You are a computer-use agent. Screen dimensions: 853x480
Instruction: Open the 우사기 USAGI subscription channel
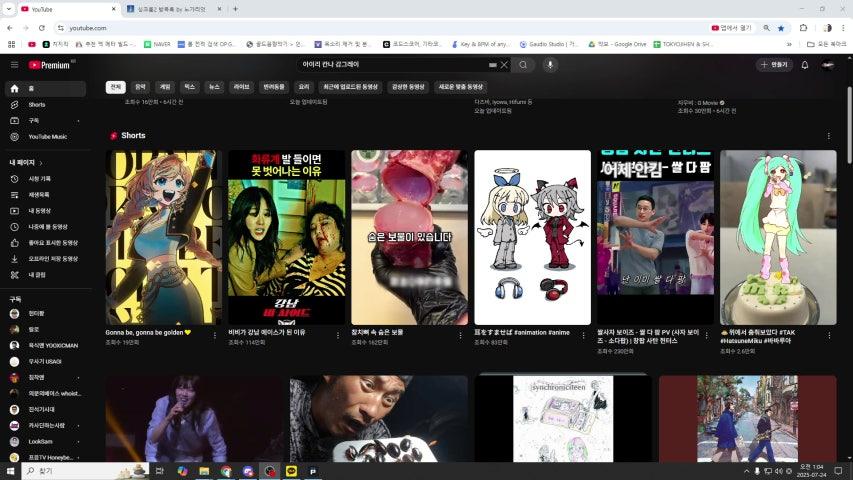tap(46, 361)
